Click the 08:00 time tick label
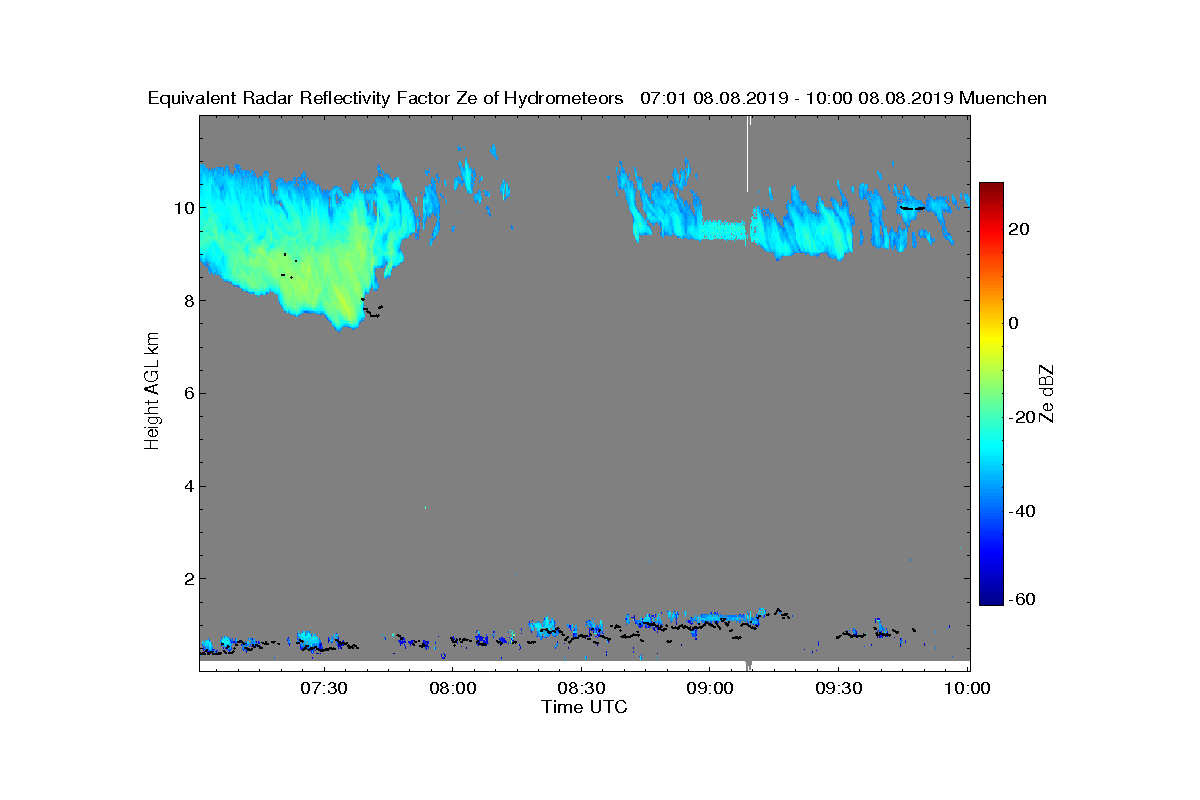The width and height of the screenshot is (1200, 800). coord(452,688)
